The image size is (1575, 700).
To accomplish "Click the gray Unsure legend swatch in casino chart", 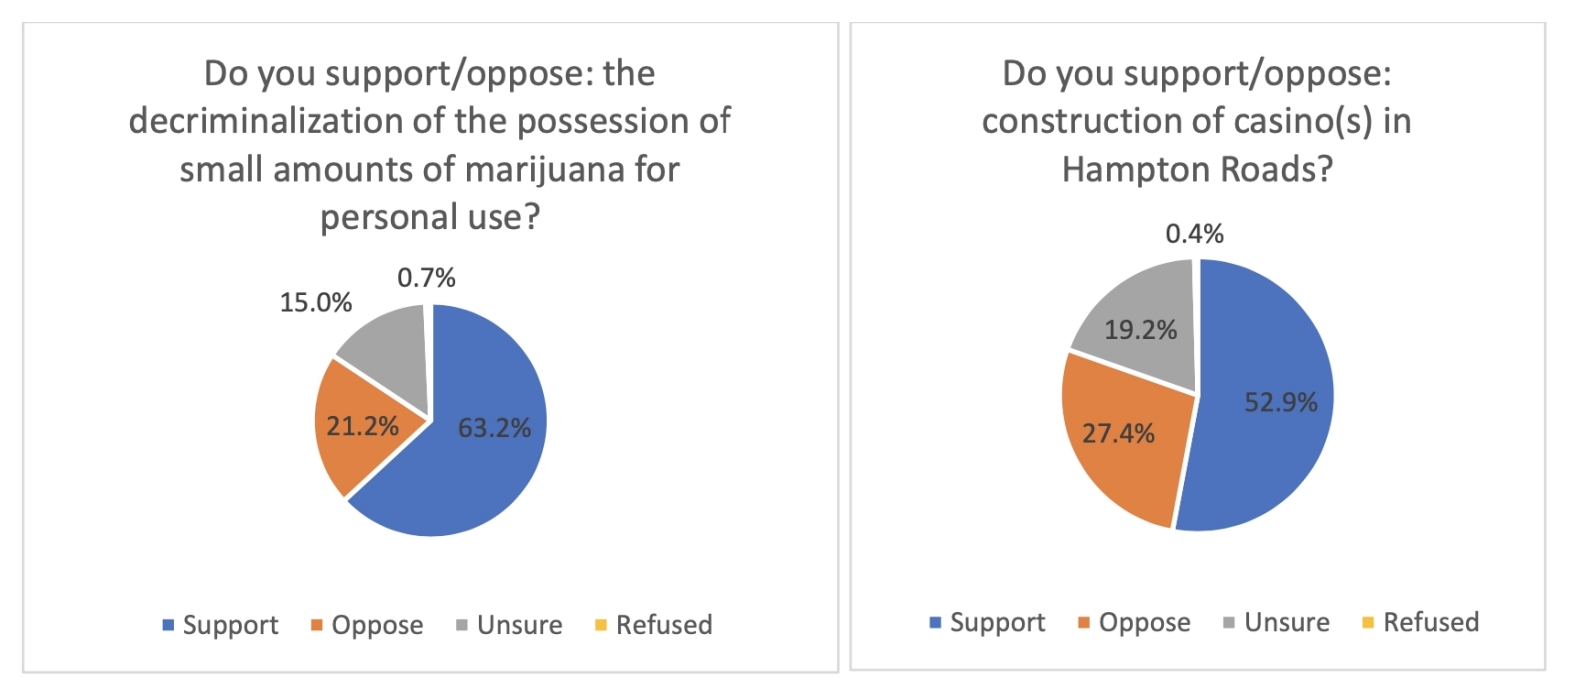I will point(1229,623).
